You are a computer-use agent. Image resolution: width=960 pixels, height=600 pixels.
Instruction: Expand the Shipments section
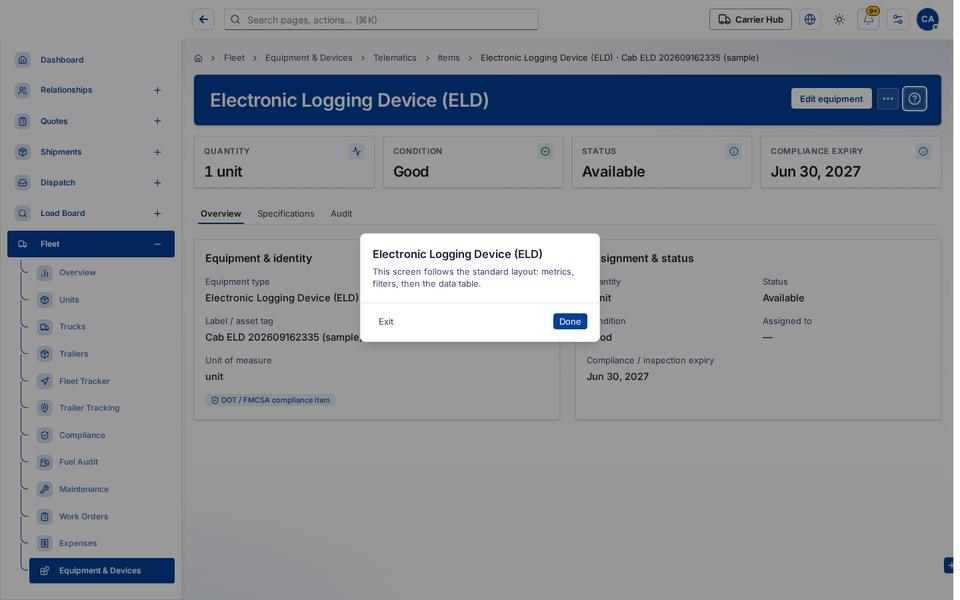click(157, 152)
